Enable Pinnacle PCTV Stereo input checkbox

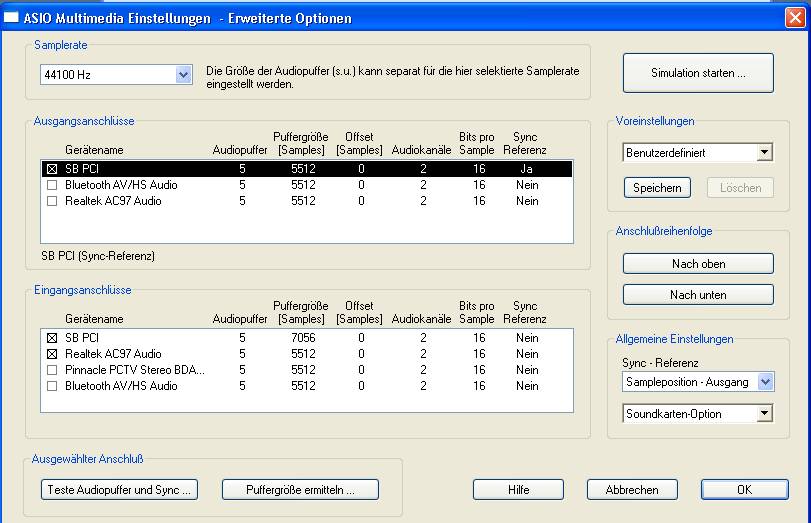(52, 370)
